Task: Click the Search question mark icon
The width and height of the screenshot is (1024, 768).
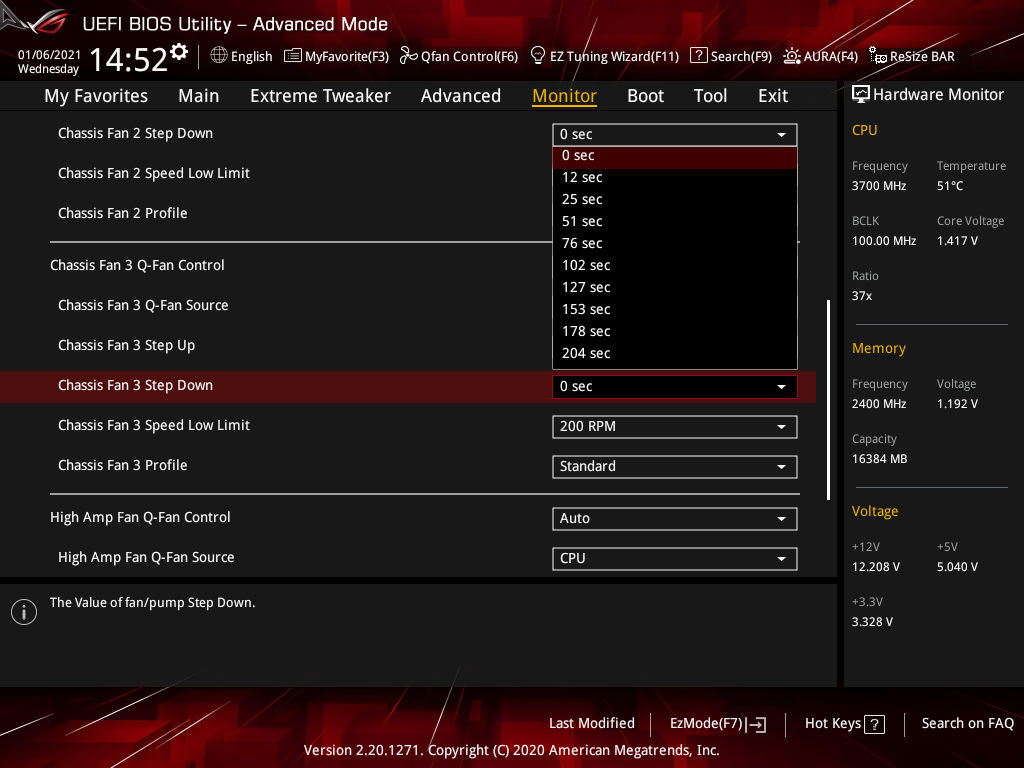Action: pos(698,56)
